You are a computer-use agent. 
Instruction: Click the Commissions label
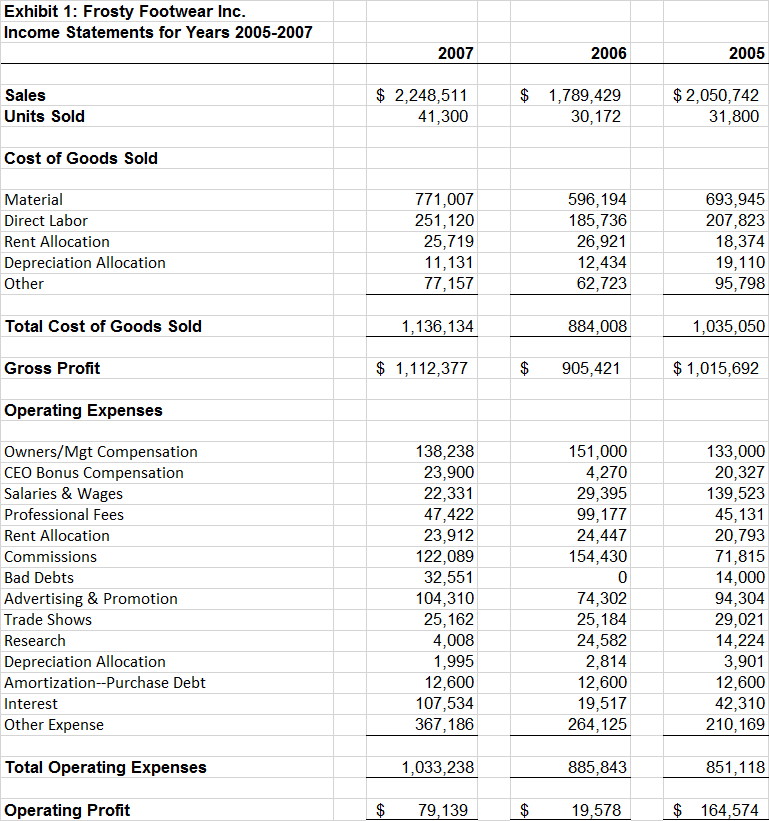[x=51, y=557]
